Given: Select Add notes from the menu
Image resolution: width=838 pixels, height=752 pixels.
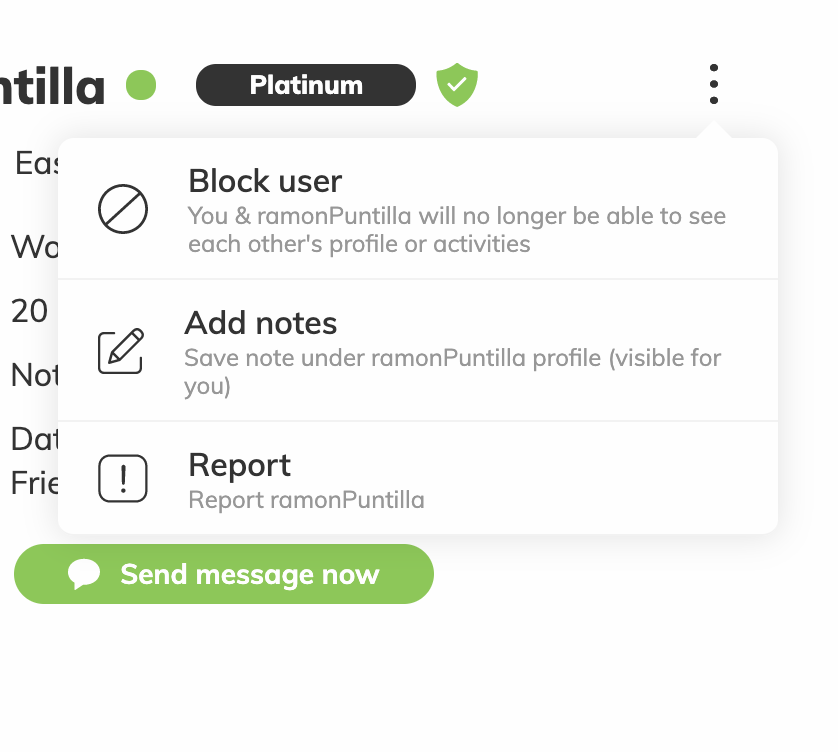Looking at the screenshot, I should click(418, 351).
